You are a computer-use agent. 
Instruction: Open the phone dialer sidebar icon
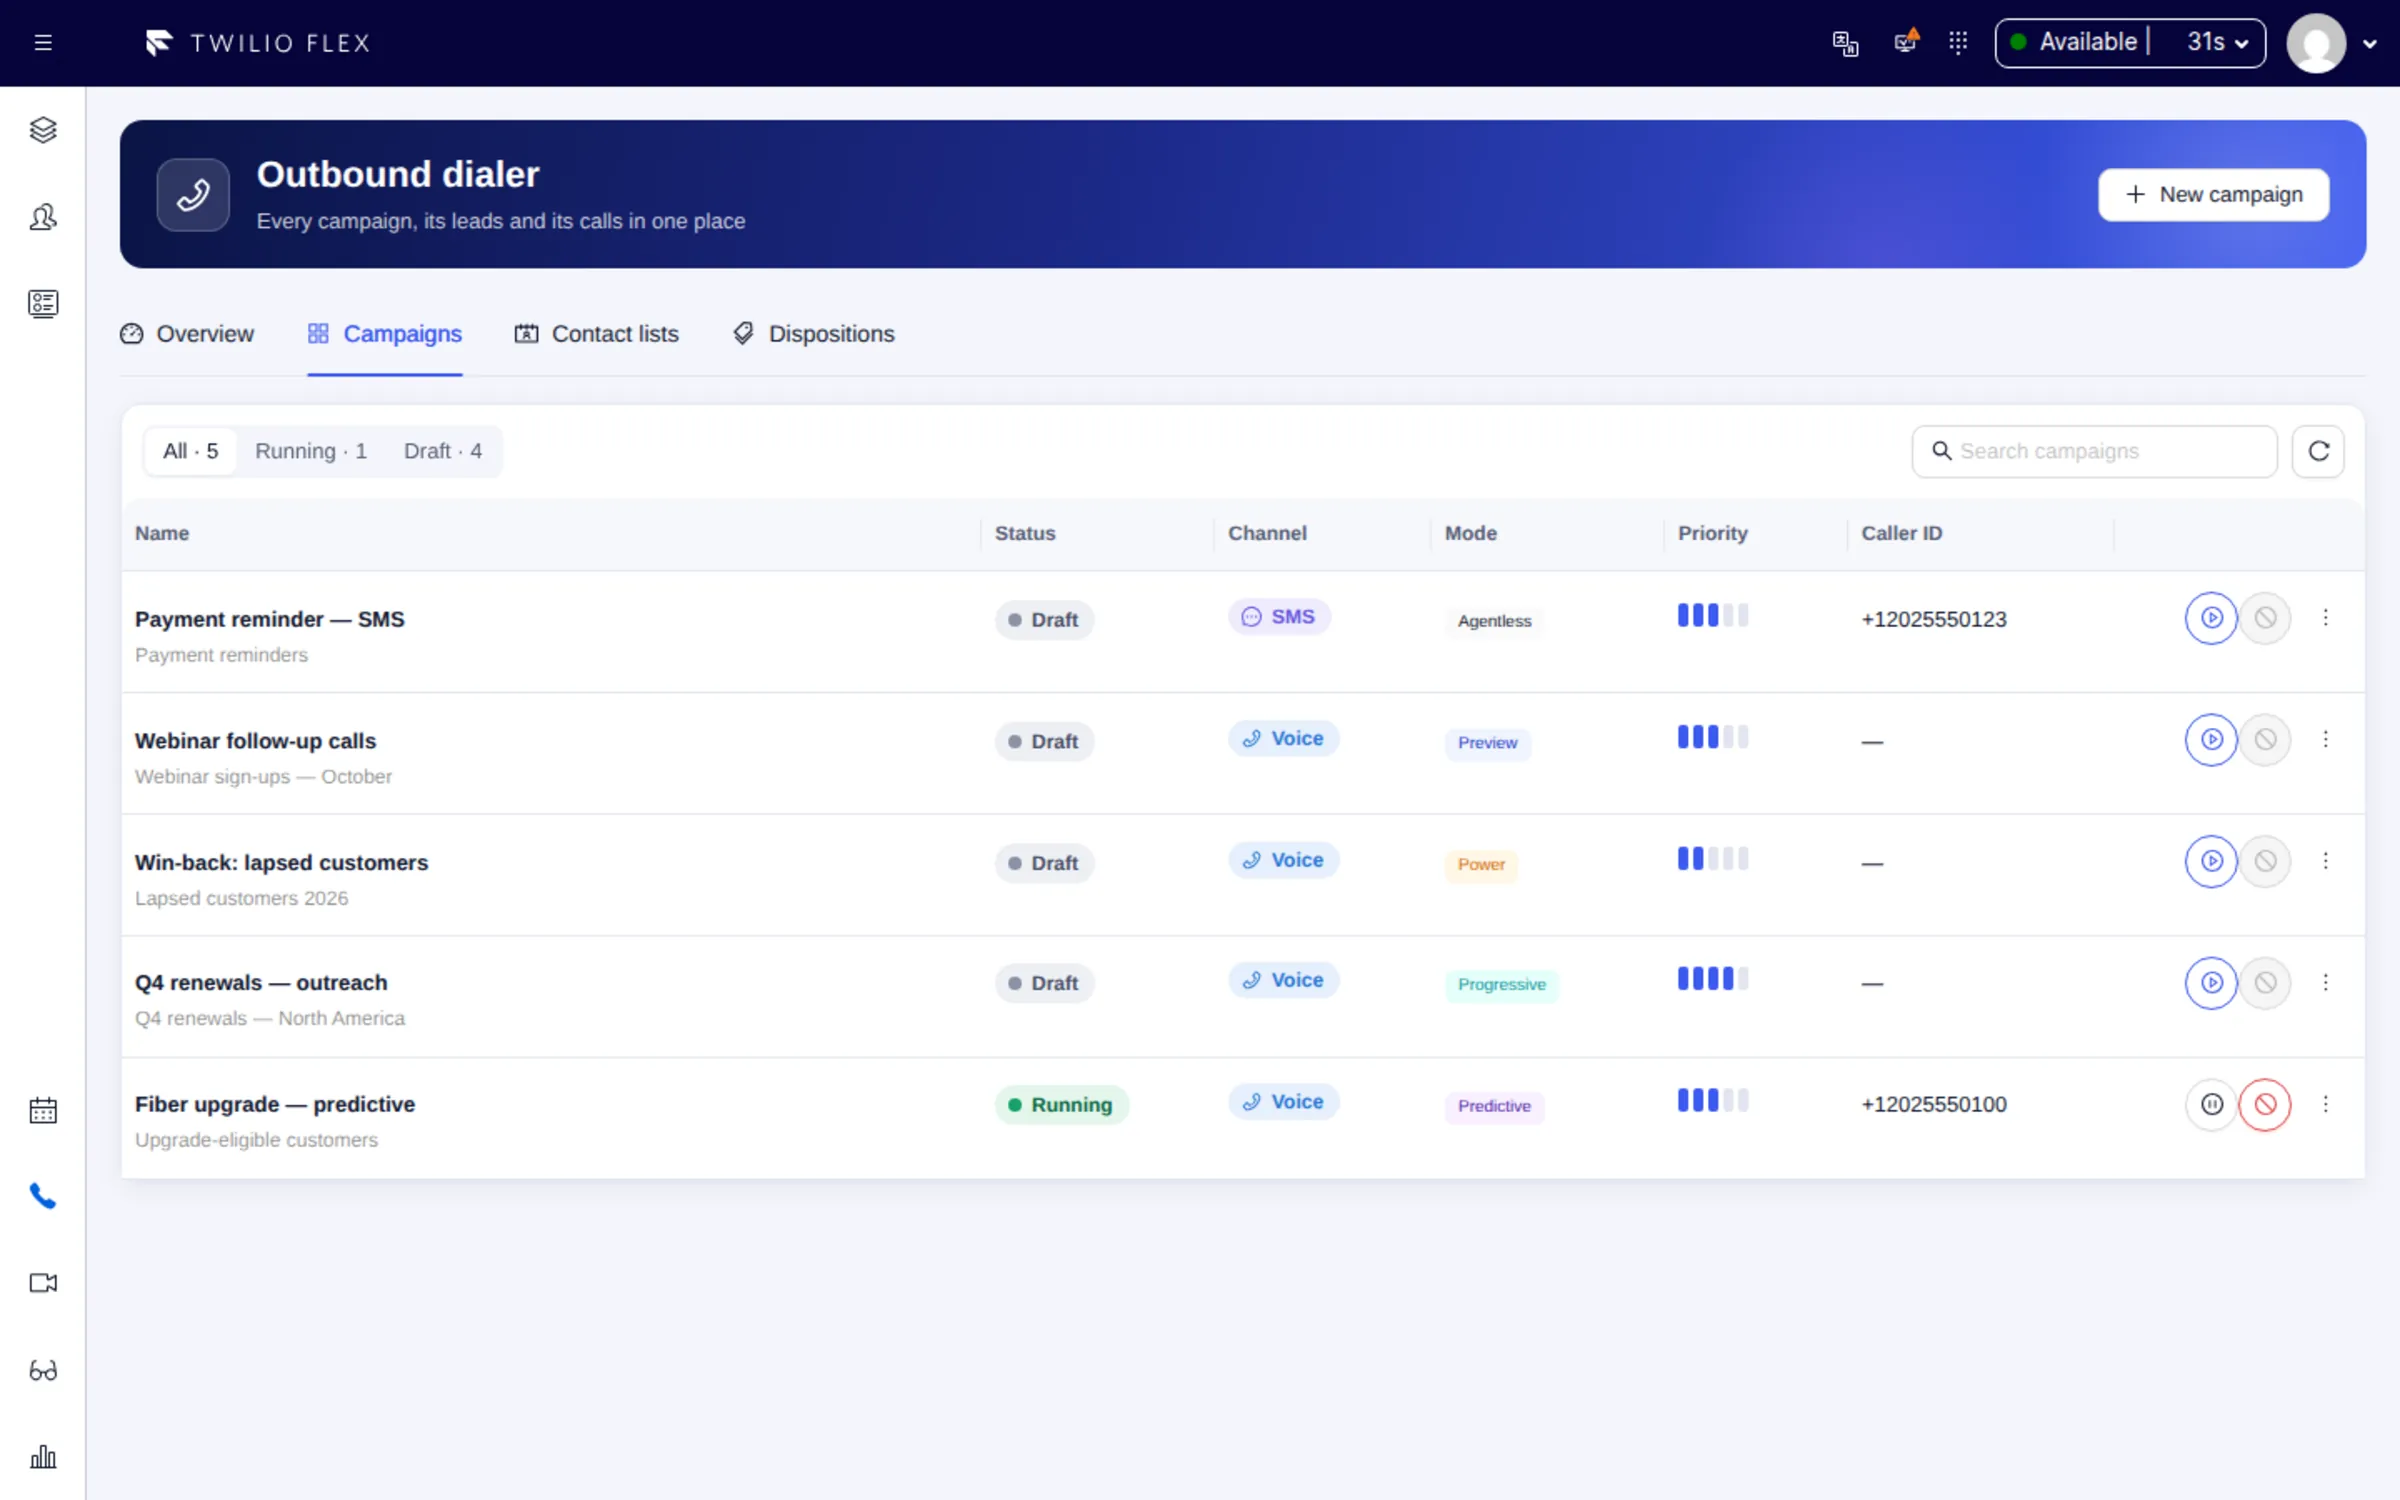[43, 1196]
